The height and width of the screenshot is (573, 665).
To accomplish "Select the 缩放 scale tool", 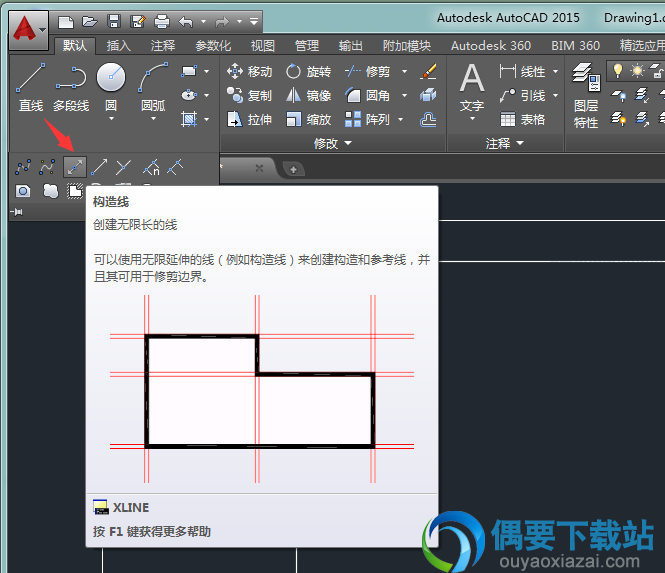I will pyautogui.click(x=308, y=120).
